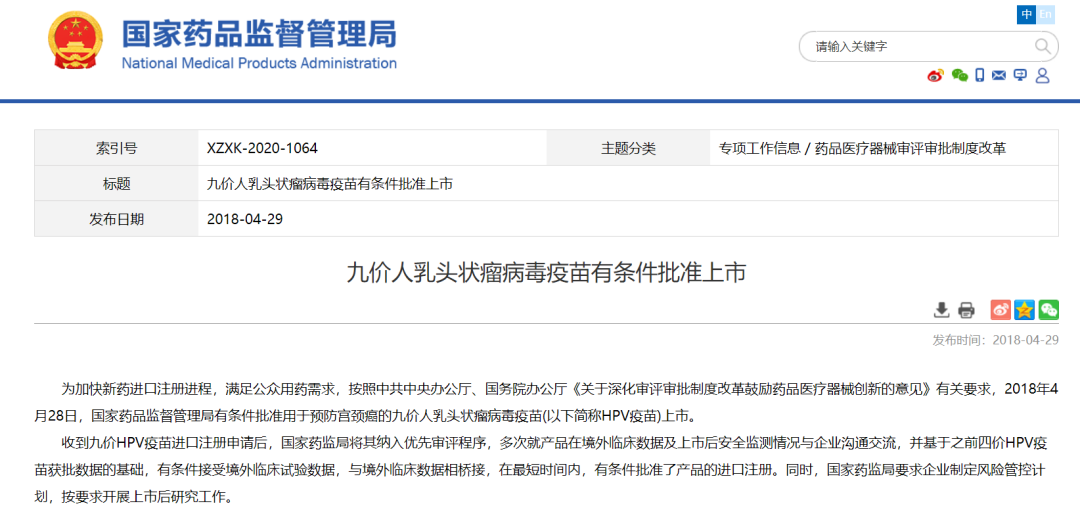The height and width of the screenshot is (508, 1080).
Task: Click the National Emblem logo
Action: tap(76, 41)
